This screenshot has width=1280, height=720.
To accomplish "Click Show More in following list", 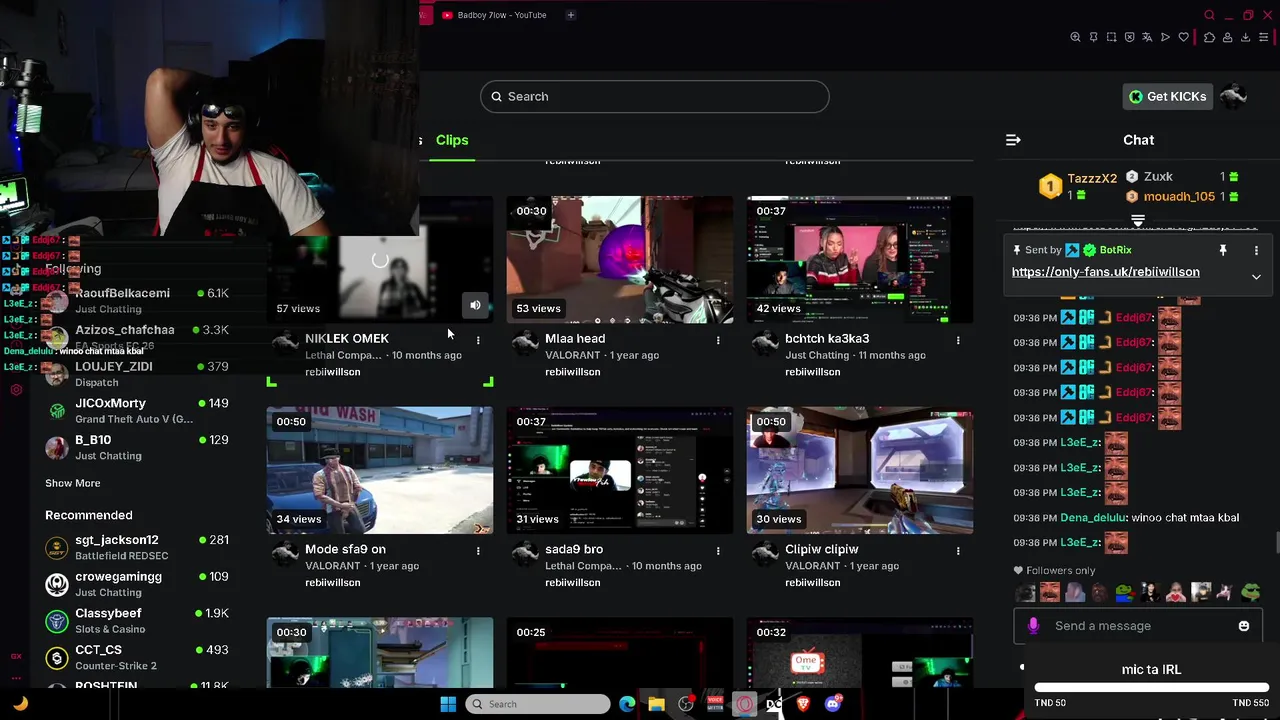I will (x=72, y=483).
